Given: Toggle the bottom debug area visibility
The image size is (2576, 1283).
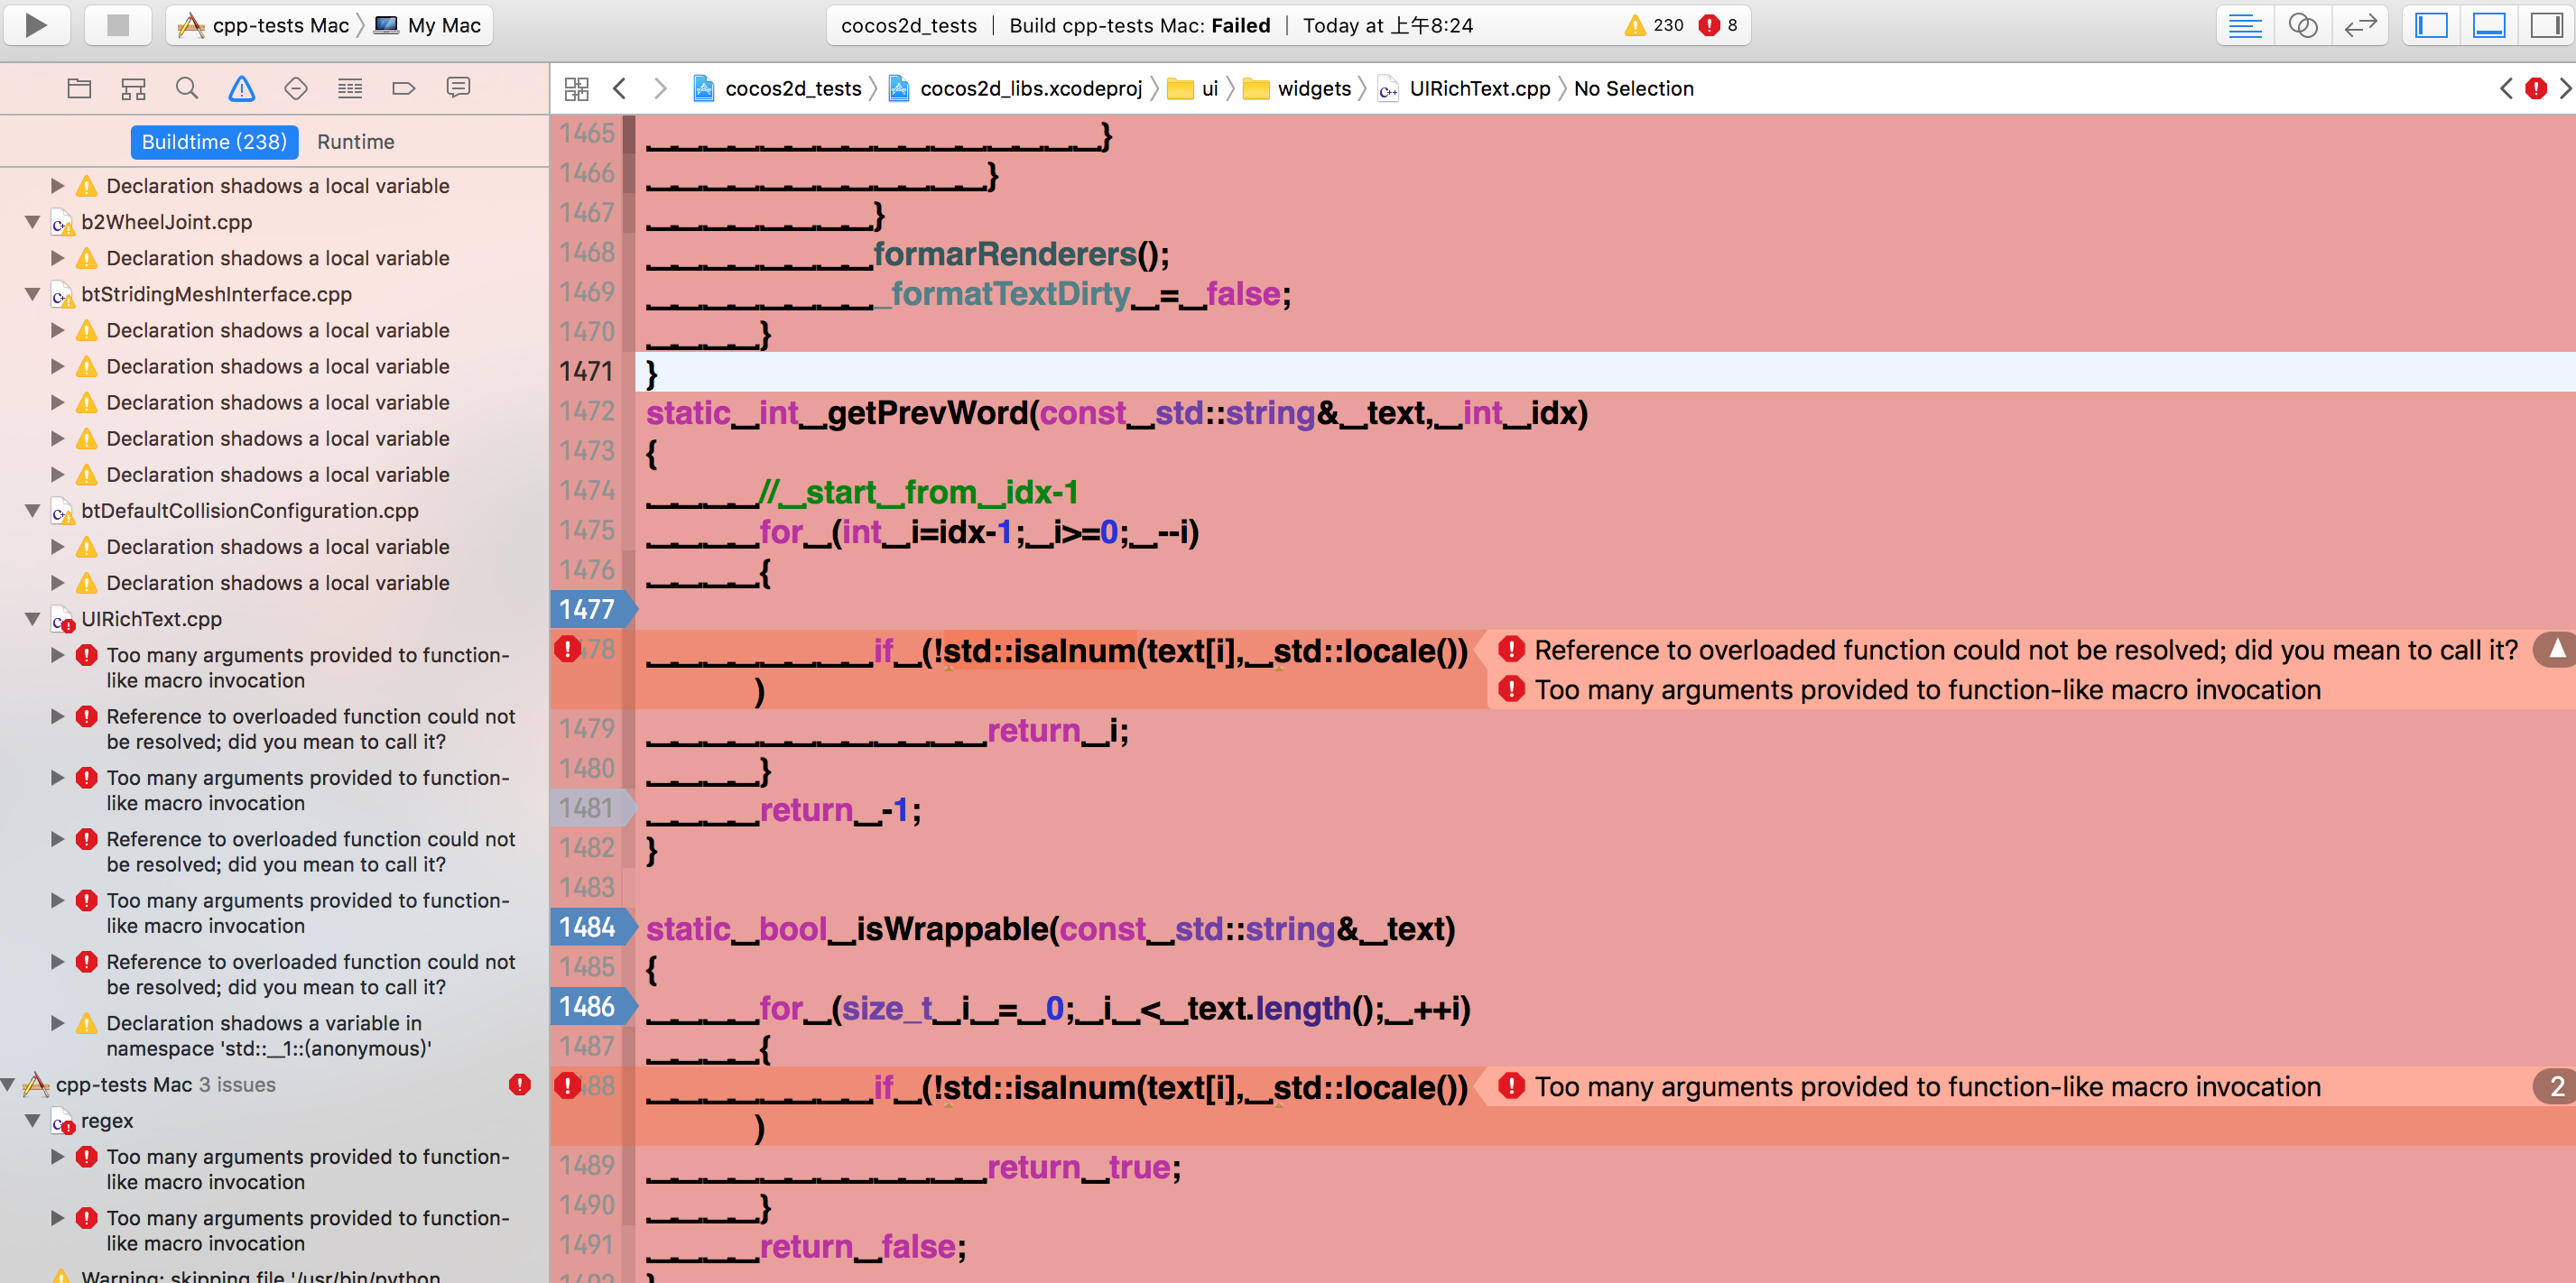Looking at the screenshot, I should click(2488, 25).
